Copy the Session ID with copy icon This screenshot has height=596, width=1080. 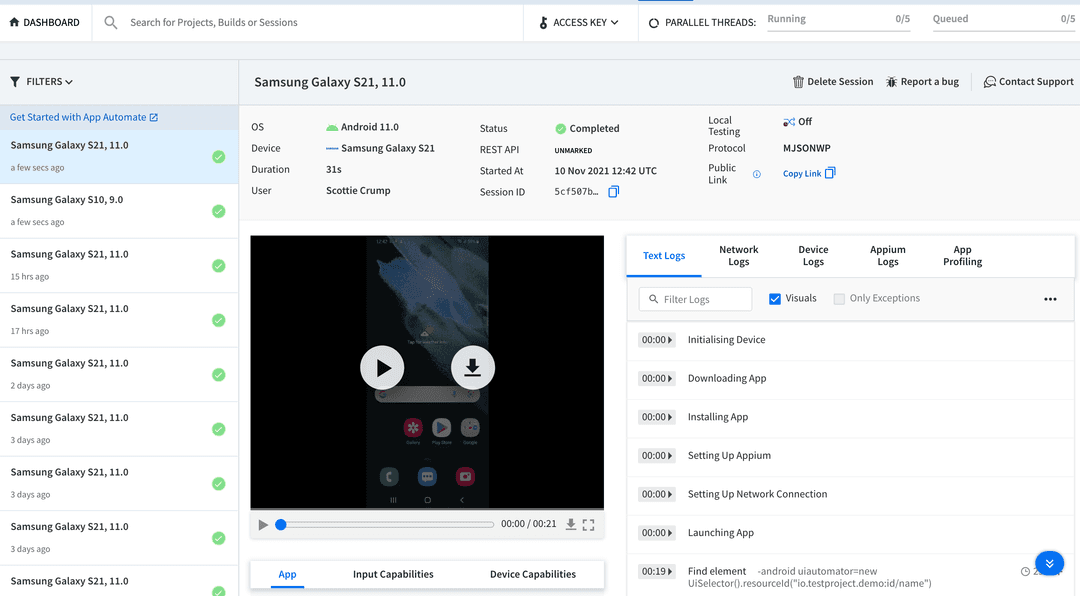tap(614, 191)
